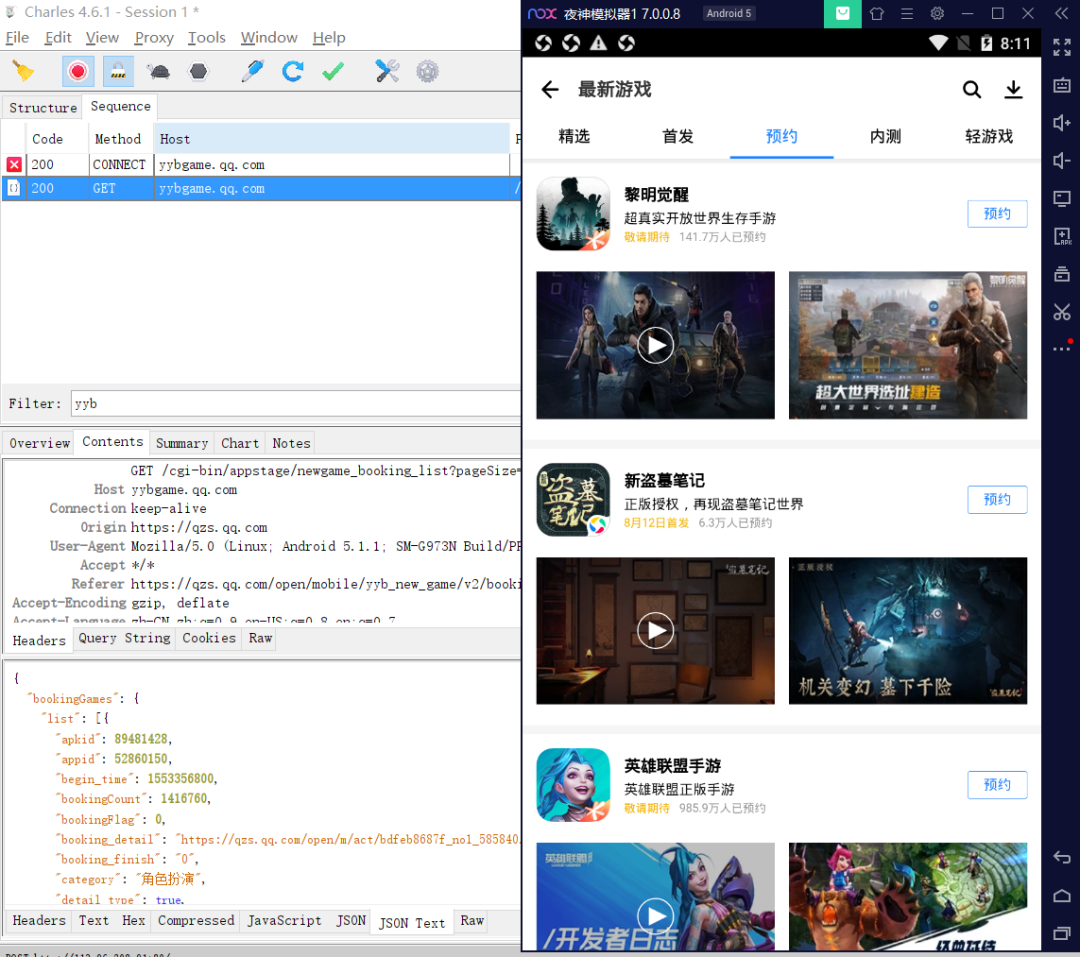Switch to the Summary tab
The width and height of the screenshot is (1080, 957).
point(182,443)
